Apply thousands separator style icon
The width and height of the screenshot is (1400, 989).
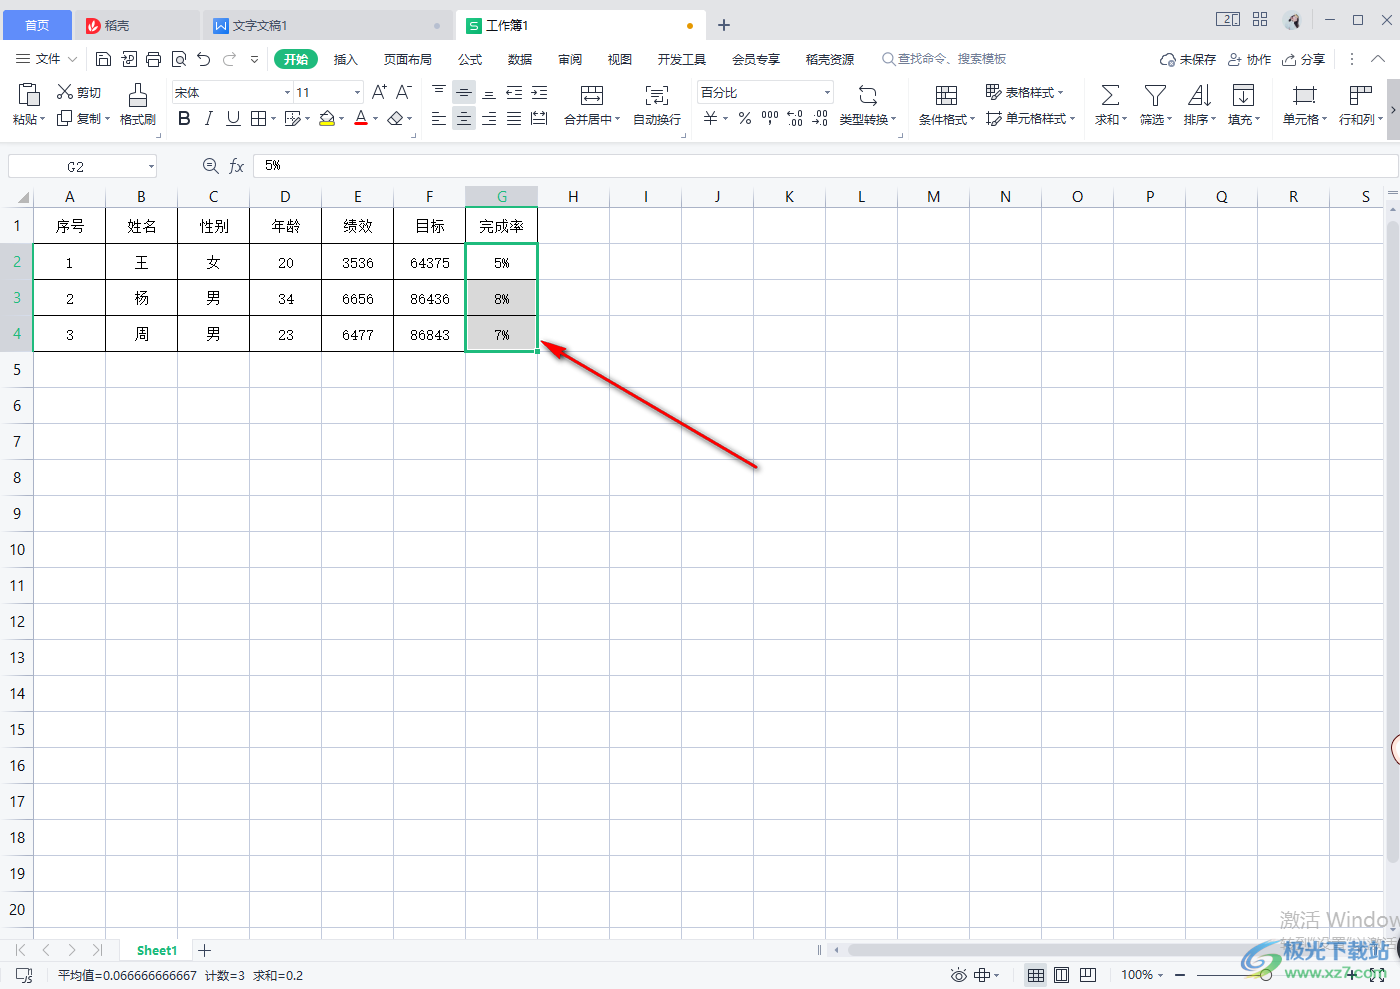coord(770,119)
